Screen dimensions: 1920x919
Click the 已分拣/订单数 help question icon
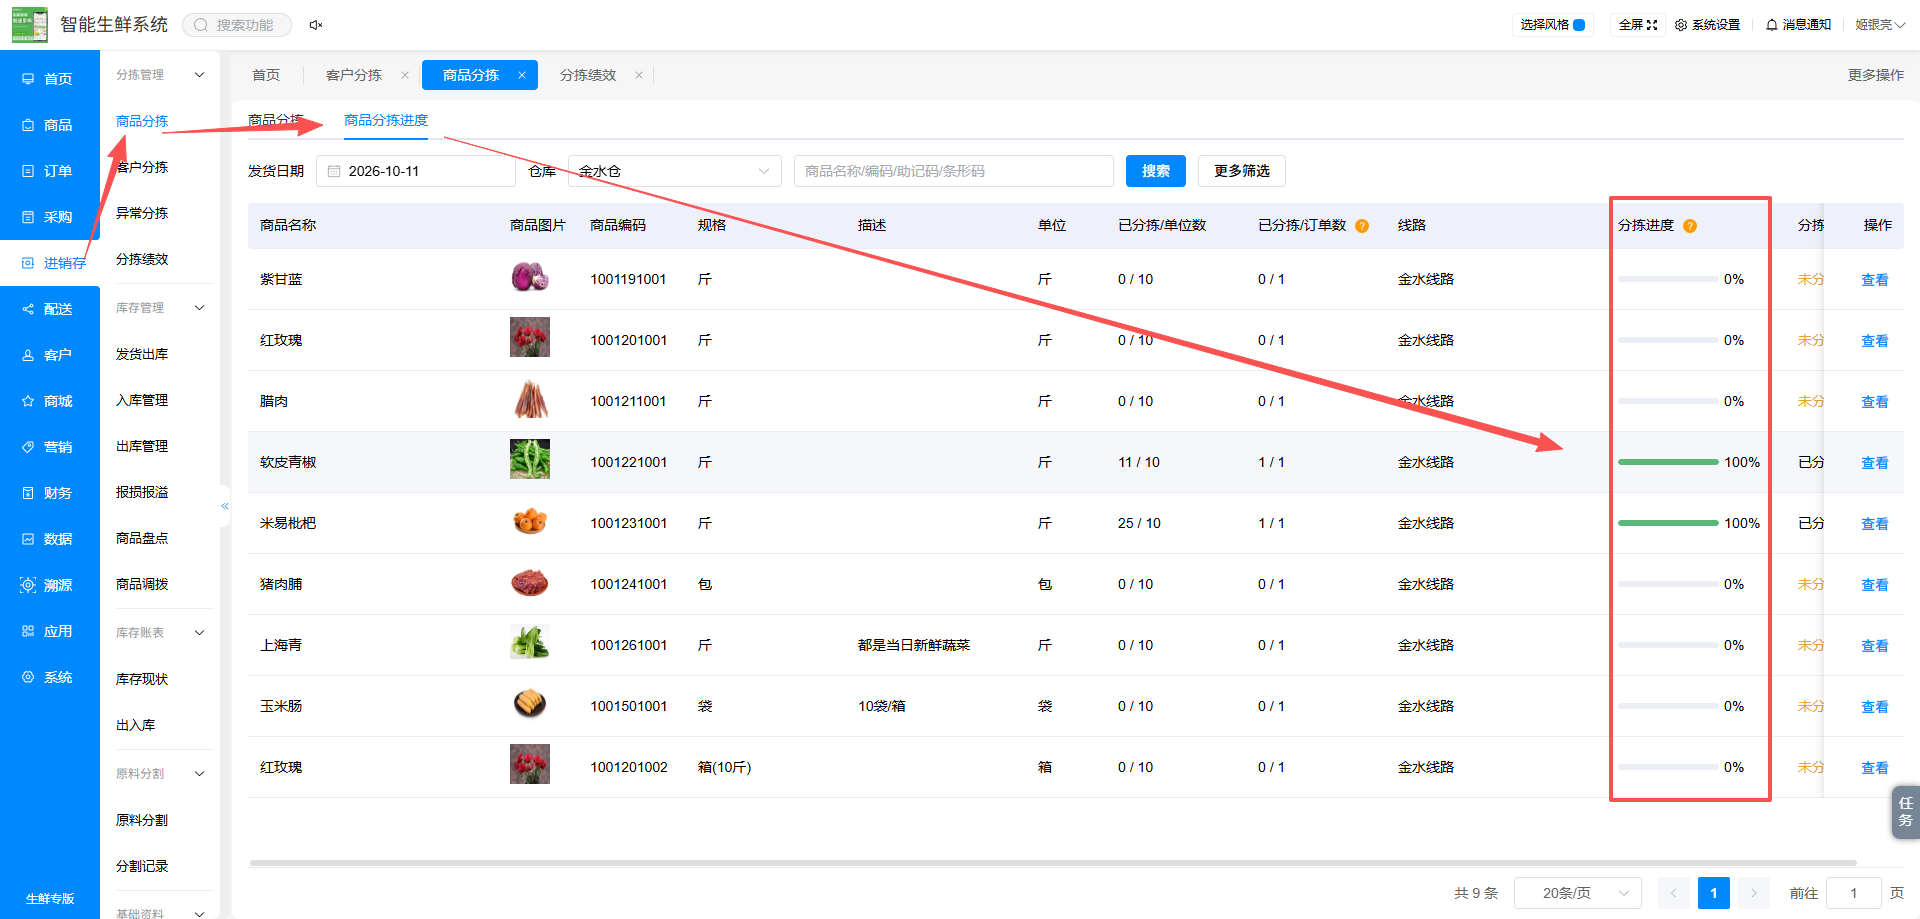1362,226
